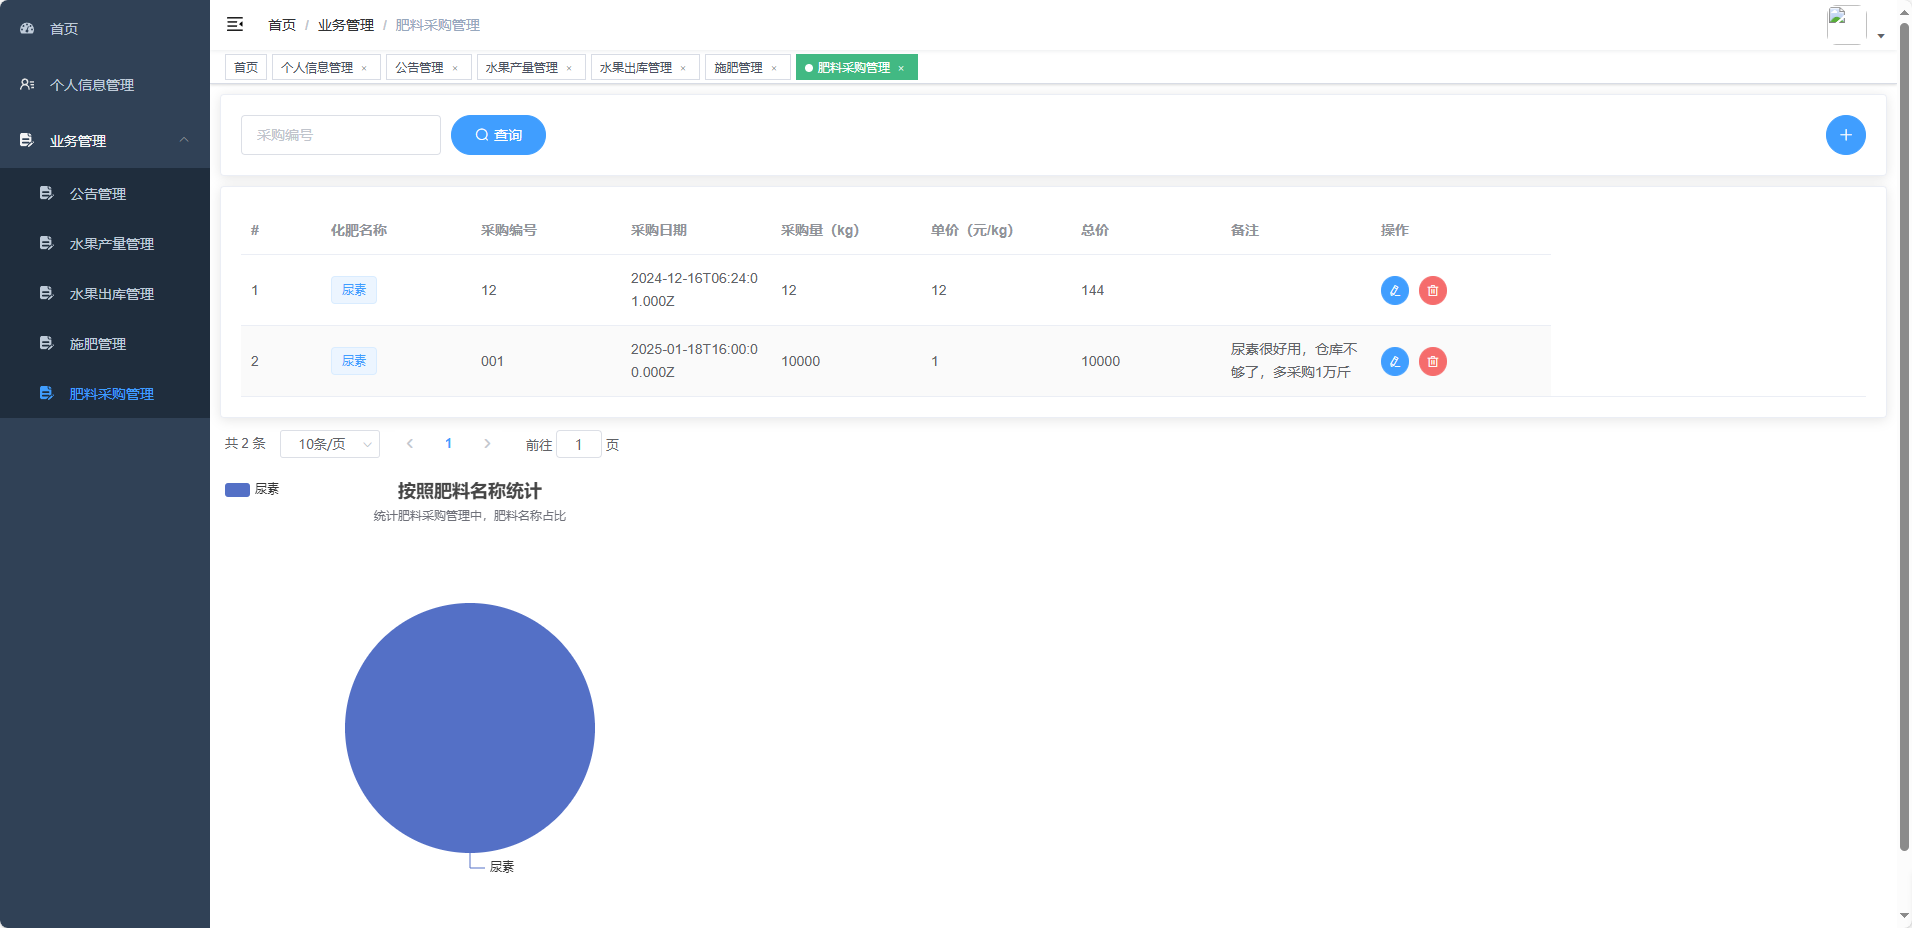
Task: Open 个人信息管理 in the sidebar
Action: click(x=92, y=85)
